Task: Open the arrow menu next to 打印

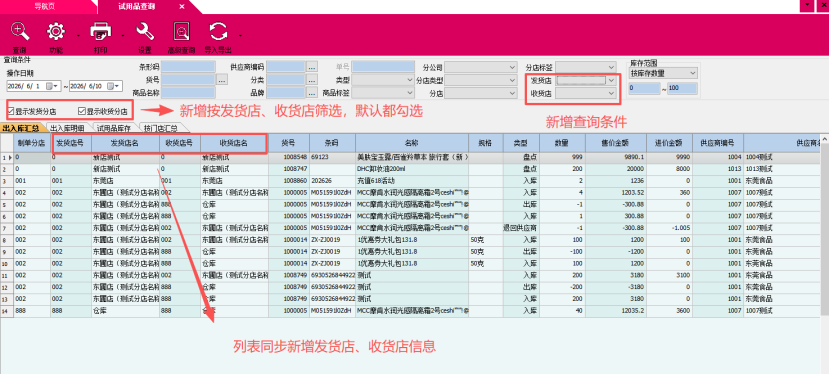Action: coord(123,35)
